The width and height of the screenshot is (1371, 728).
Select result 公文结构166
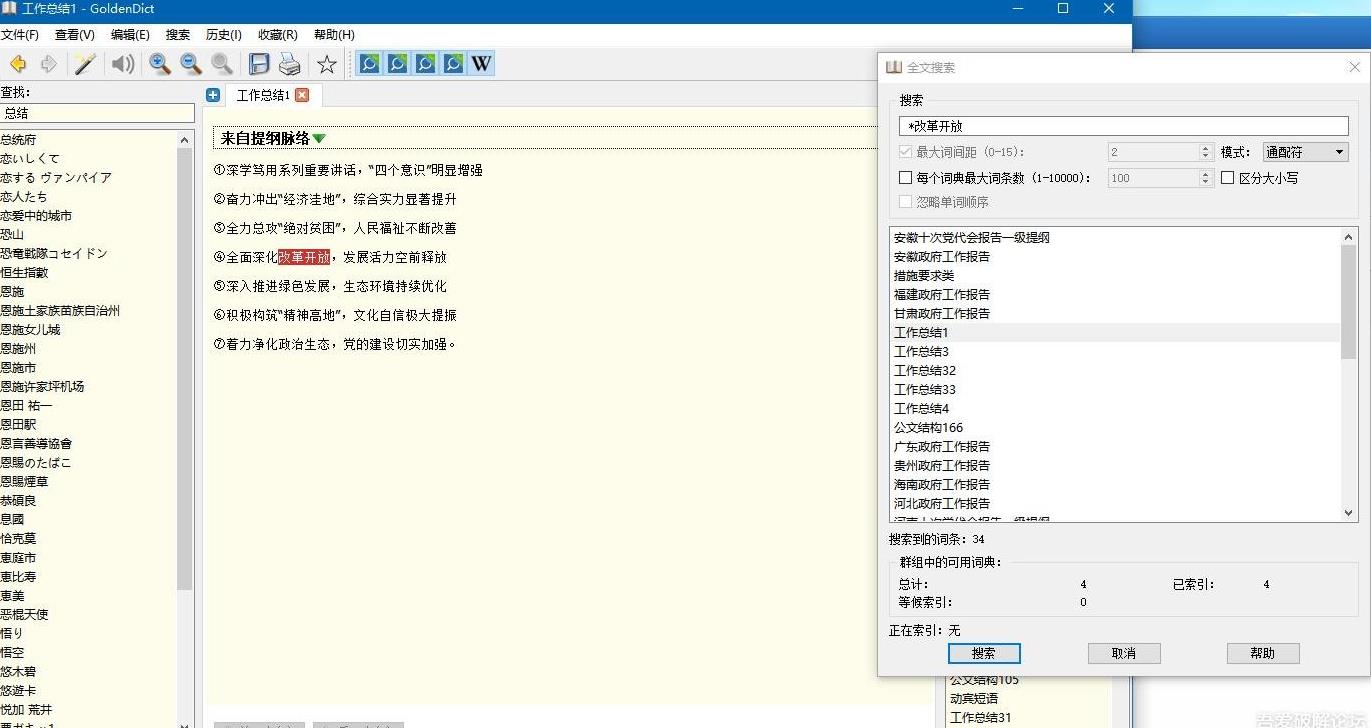pyautogui.click(x=929, y=428)
